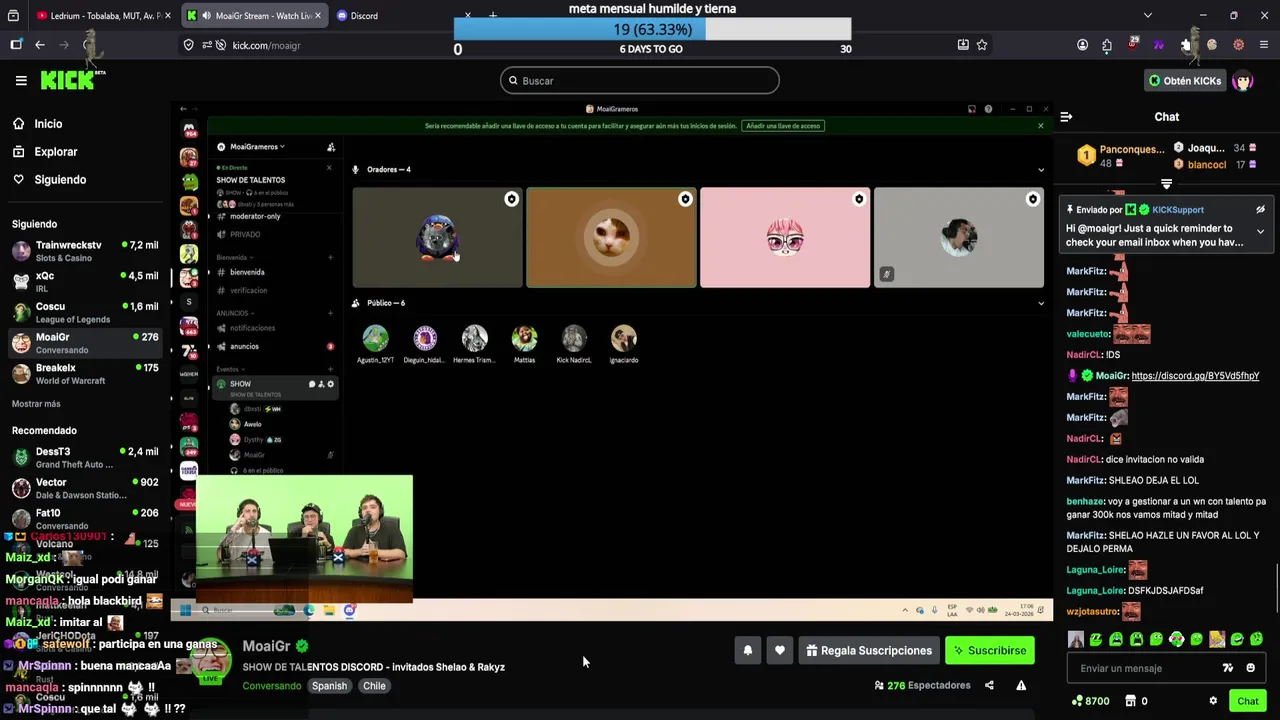Open the Firefox account icon

(x=1082, y=45)
